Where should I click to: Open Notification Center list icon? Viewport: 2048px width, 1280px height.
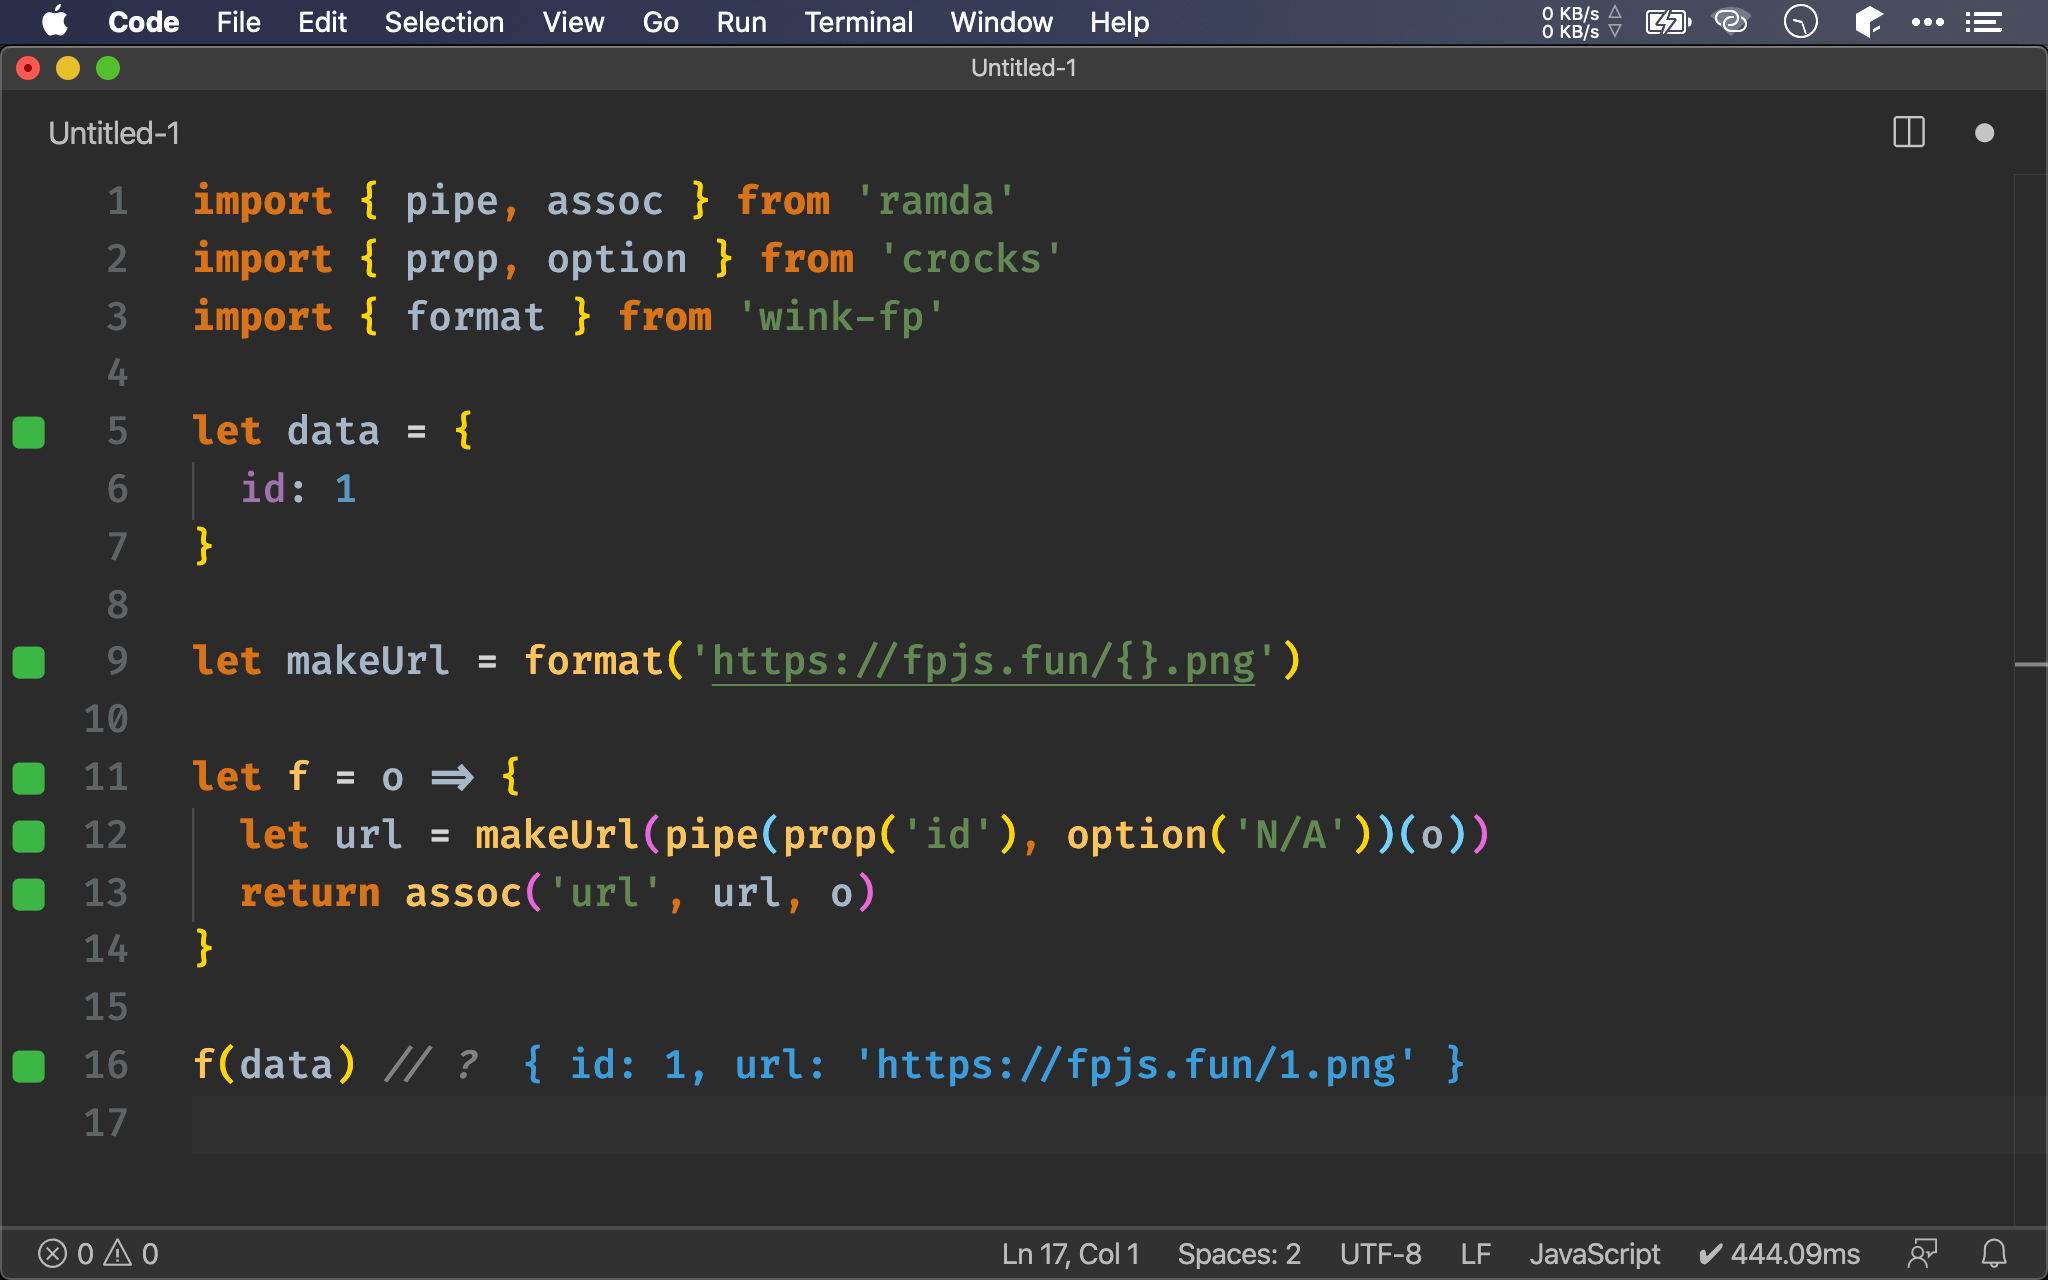(x=1984, y=22)
